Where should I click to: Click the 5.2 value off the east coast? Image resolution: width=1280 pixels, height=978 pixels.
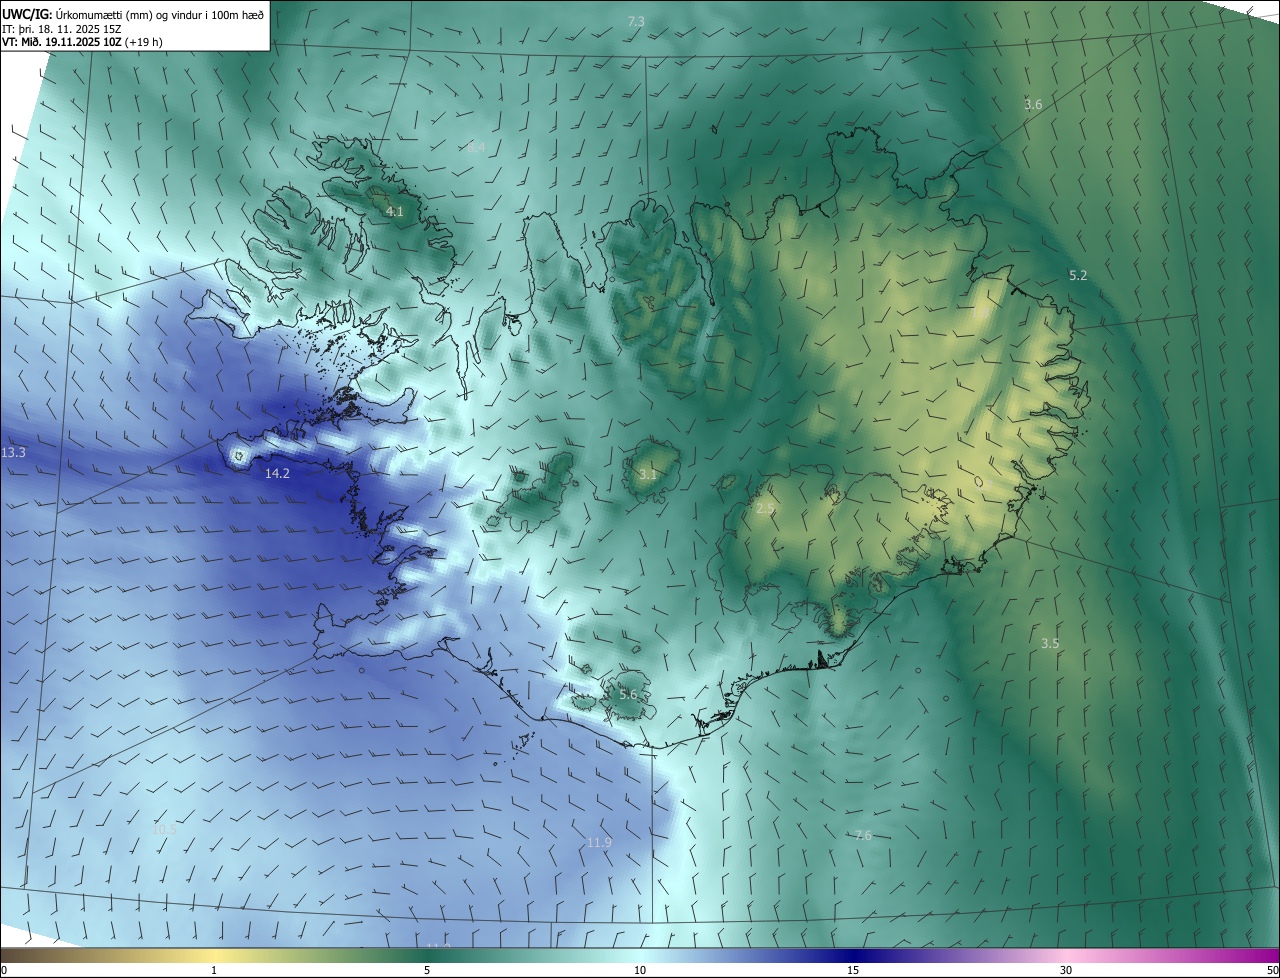click(x=1078, y=275)
